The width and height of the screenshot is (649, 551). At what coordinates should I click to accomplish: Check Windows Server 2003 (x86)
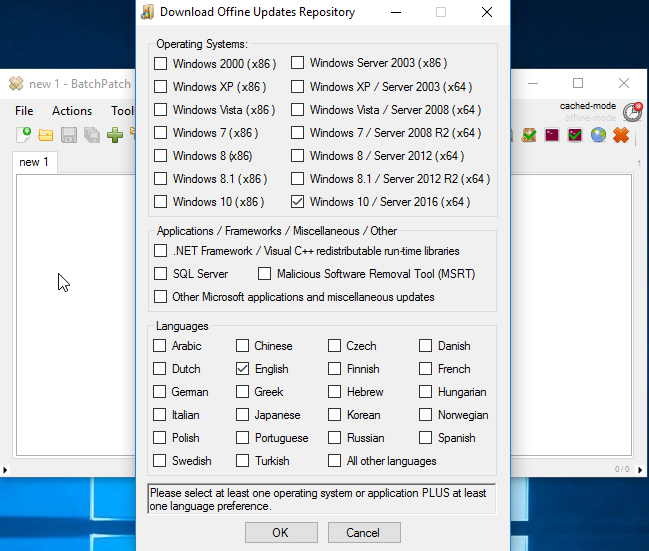297,63
